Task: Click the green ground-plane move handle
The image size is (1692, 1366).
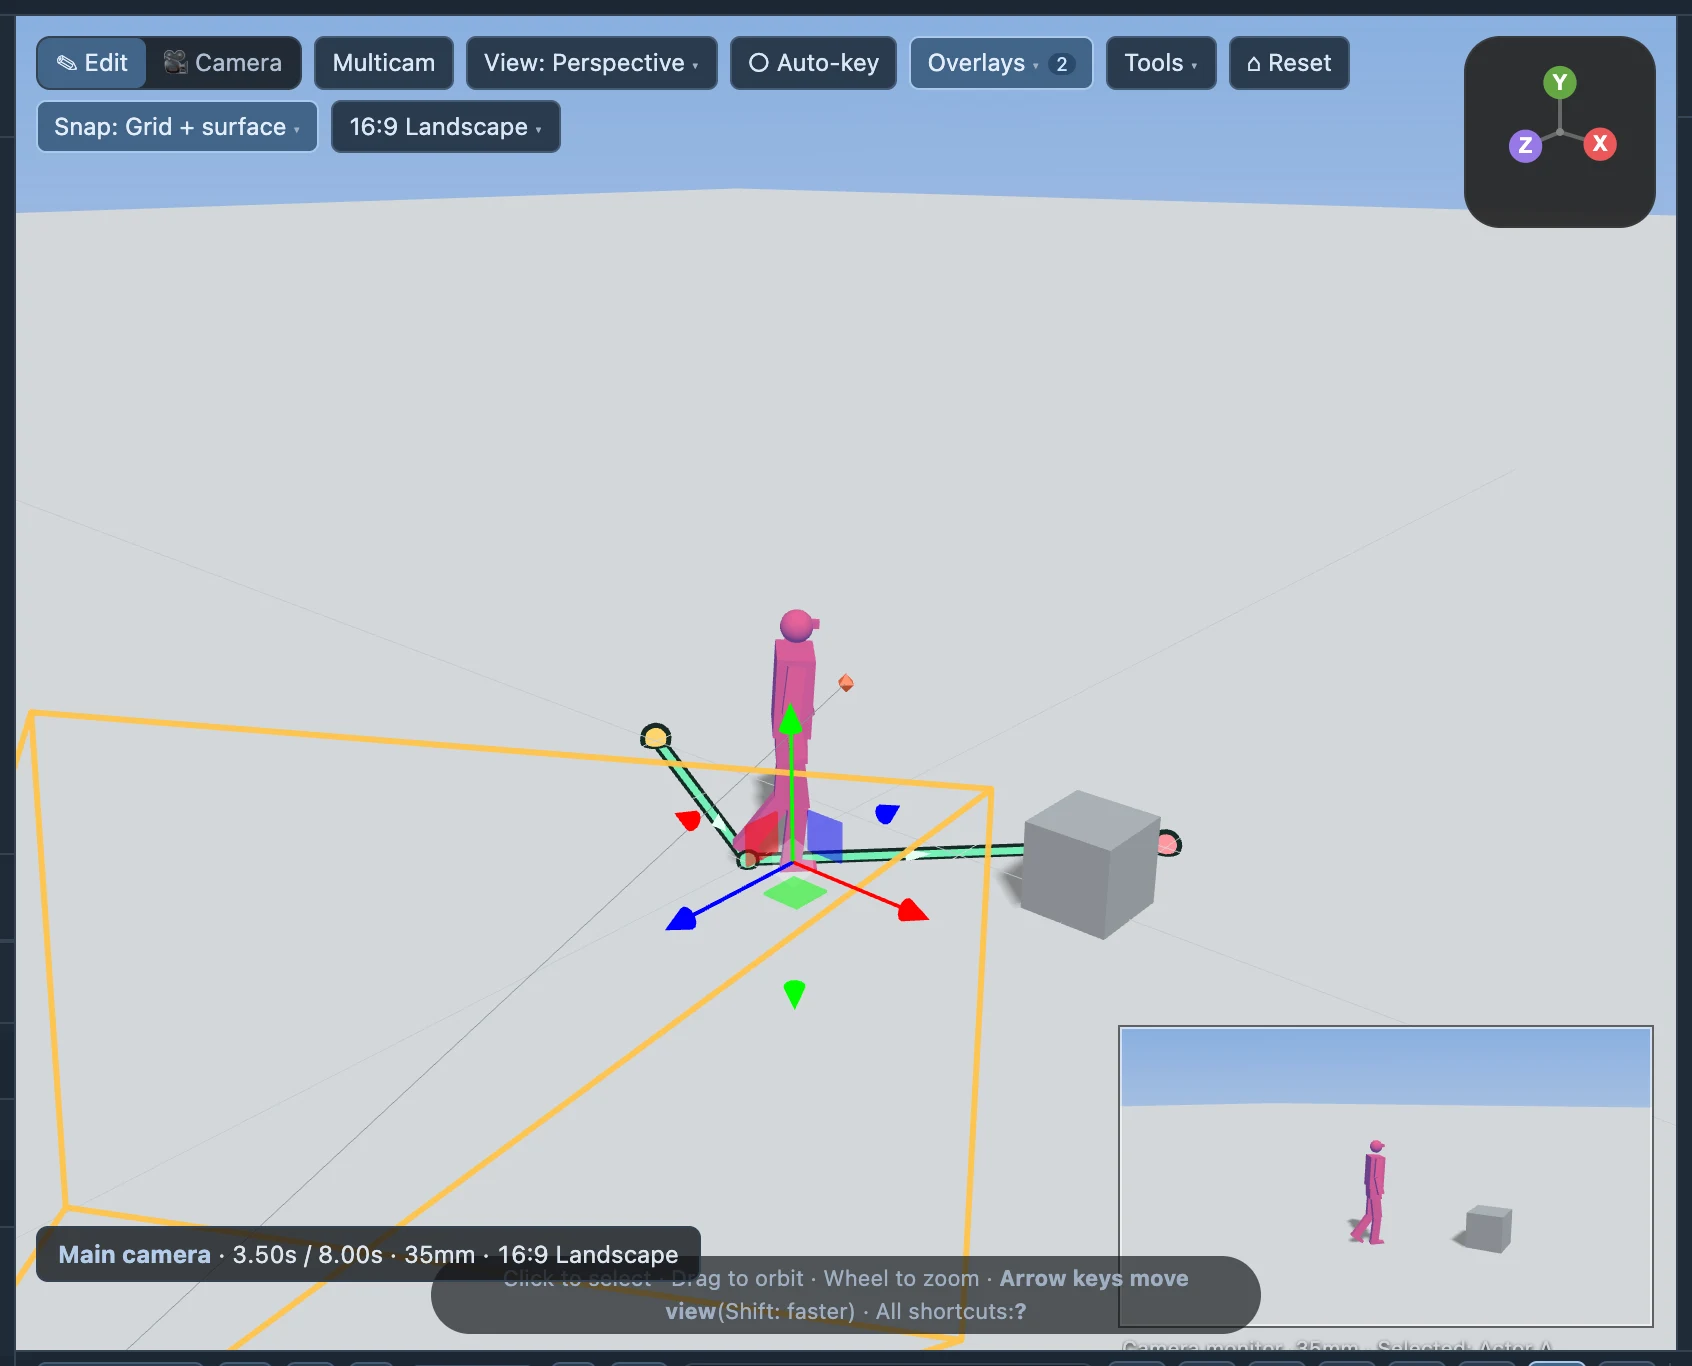Action: [795, 892]
